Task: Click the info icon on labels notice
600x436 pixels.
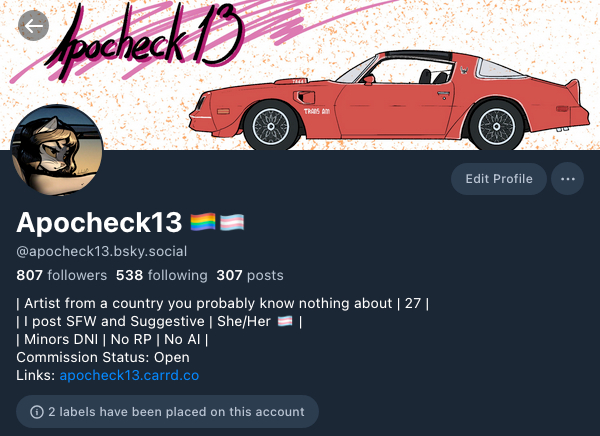Action: point(37,412)
